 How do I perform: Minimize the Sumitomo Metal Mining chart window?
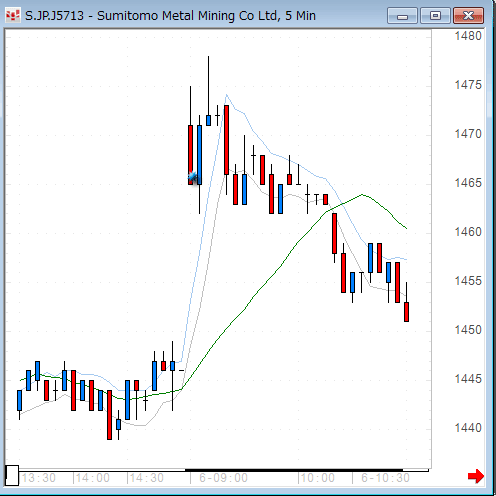tap(402, 16)
